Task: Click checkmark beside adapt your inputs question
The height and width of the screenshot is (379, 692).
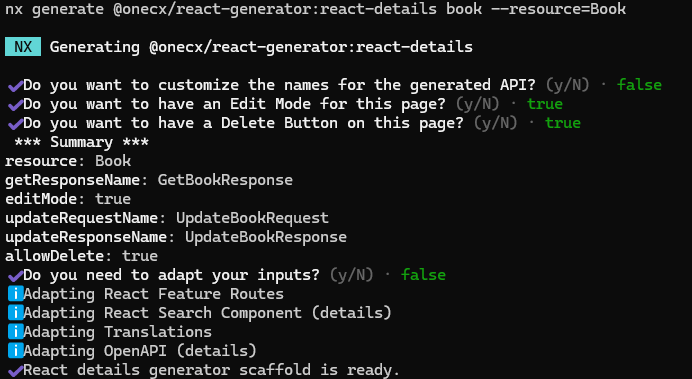Action: pos(15,276)
